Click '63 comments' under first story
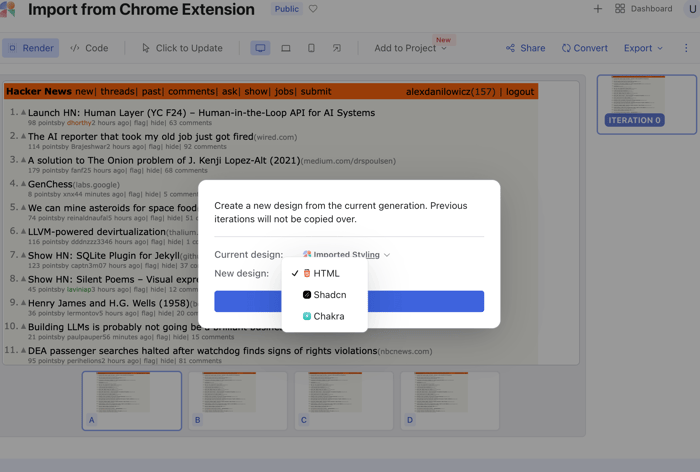The image size is (700, 472). click(x=191, y=123)
